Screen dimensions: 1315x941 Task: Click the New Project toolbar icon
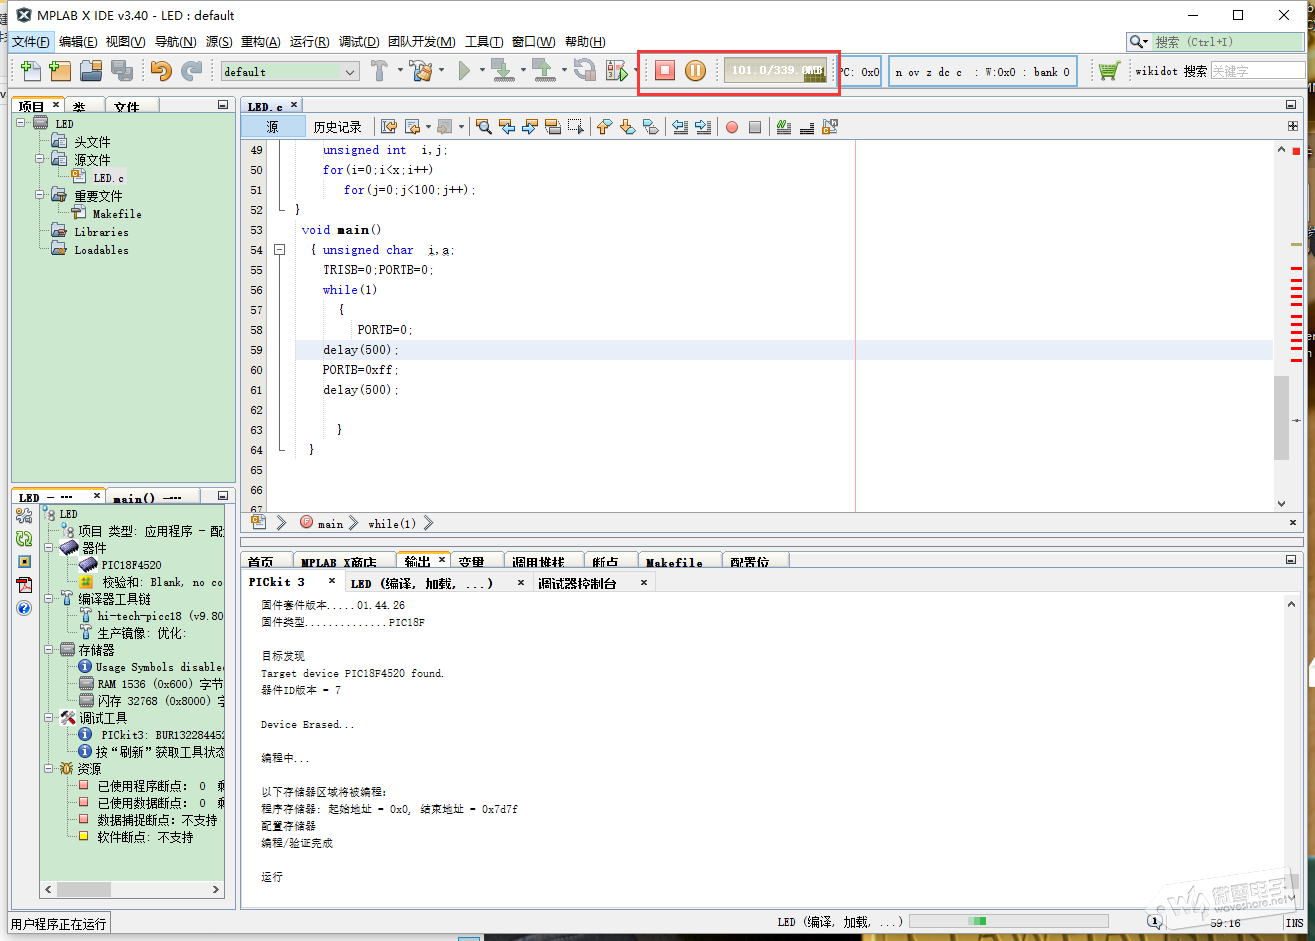coord(60,71)
